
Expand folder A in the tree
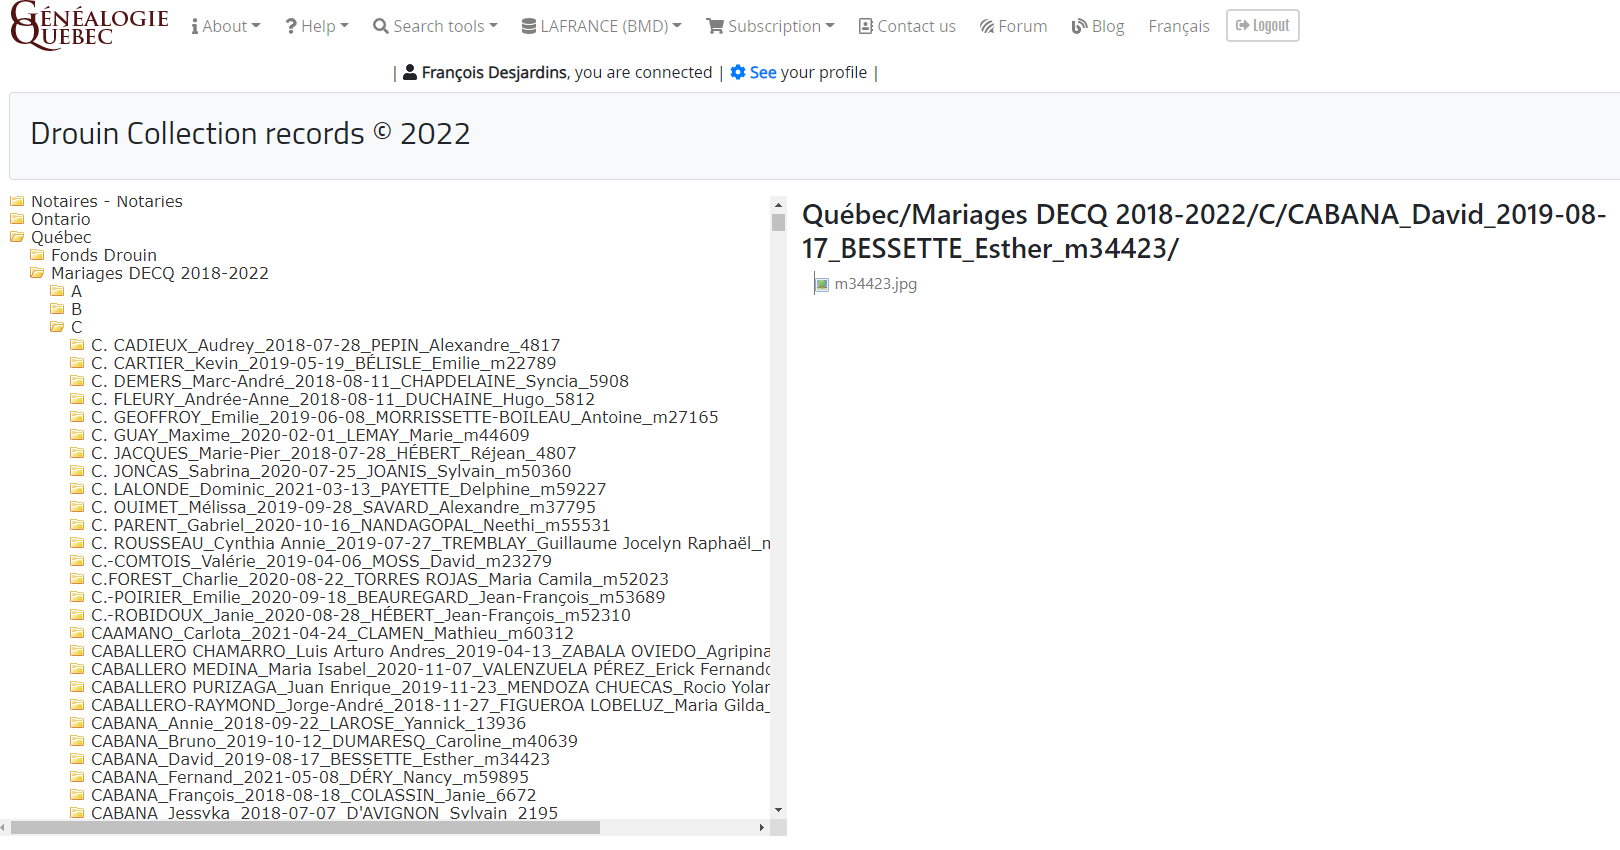(76, 291)
